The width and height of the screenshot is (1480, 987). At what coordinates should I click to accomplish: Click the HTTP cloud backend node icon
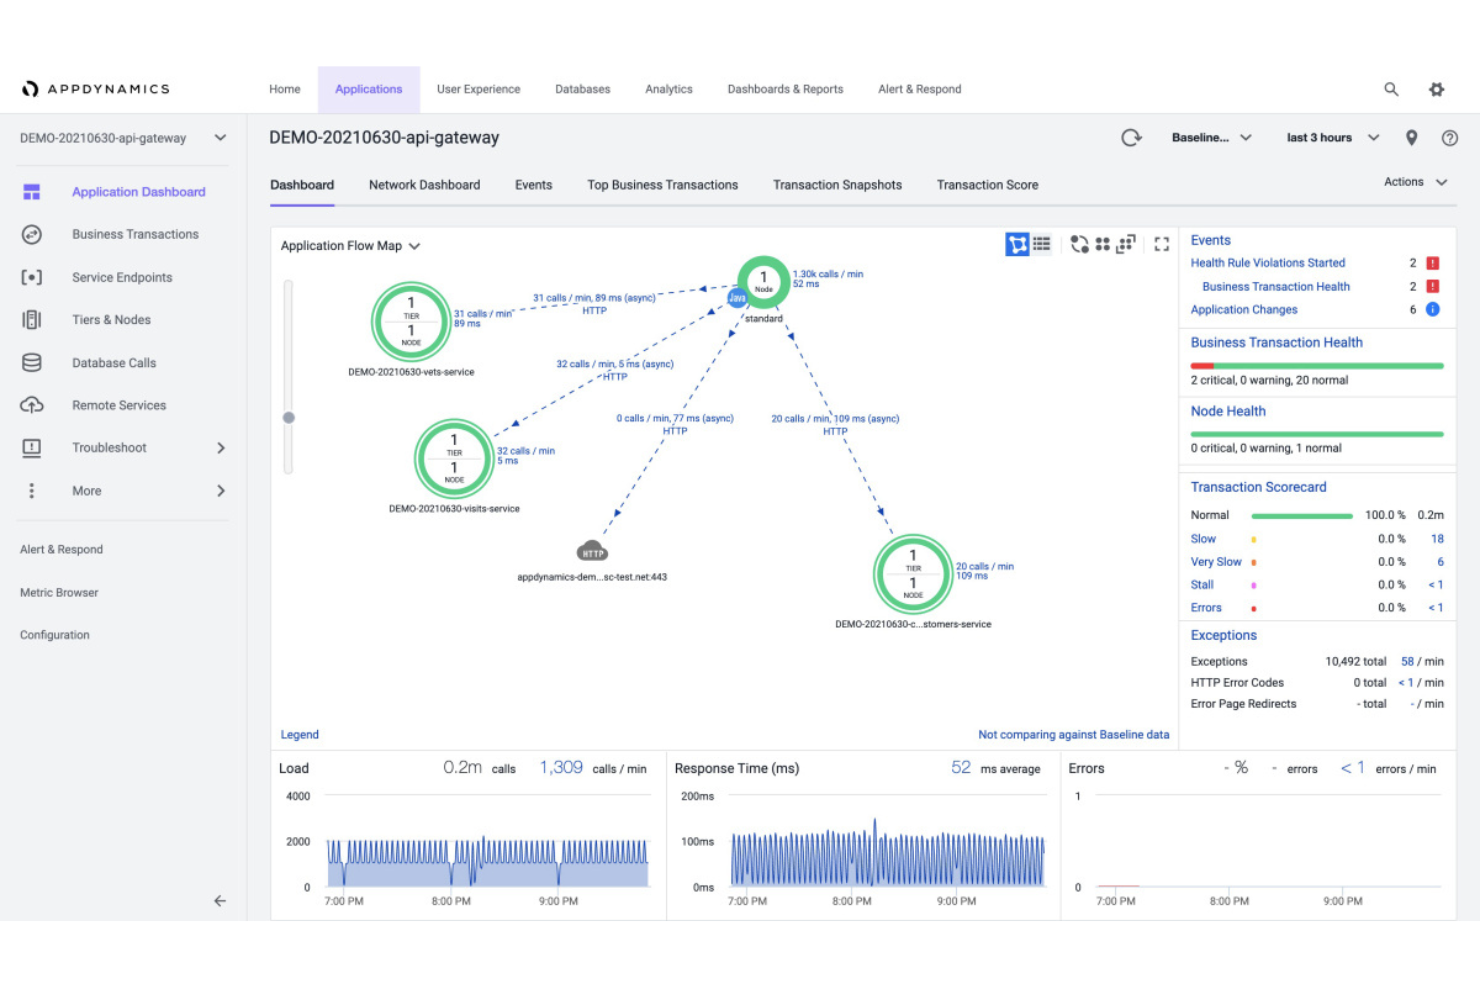[593, 551]
